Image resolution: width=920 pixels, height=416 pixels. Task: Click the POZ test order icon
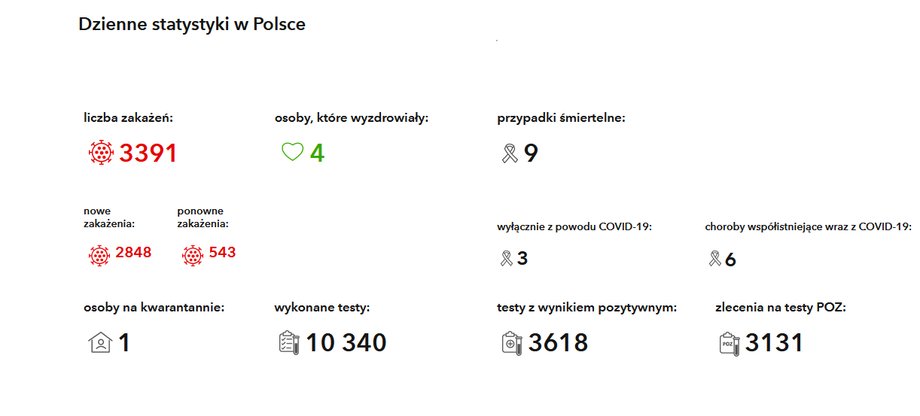coord(729,343)
